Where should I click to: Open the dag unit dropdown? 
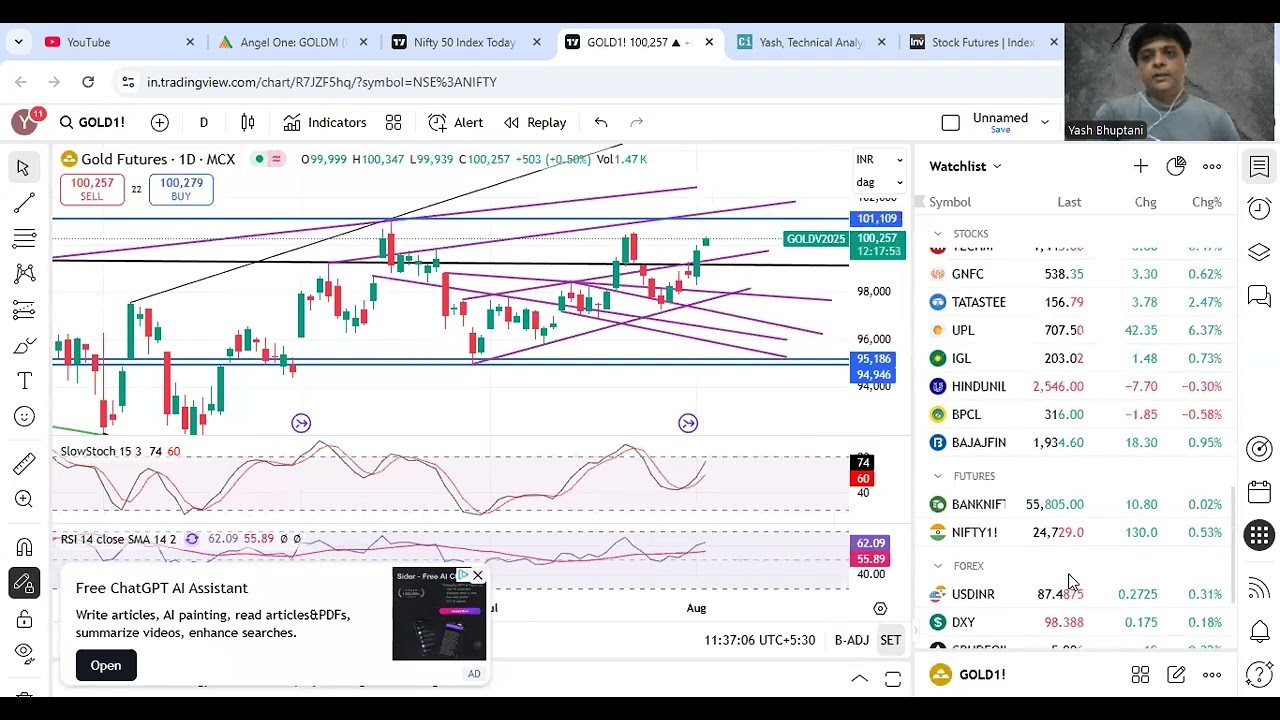coord(879,182)
